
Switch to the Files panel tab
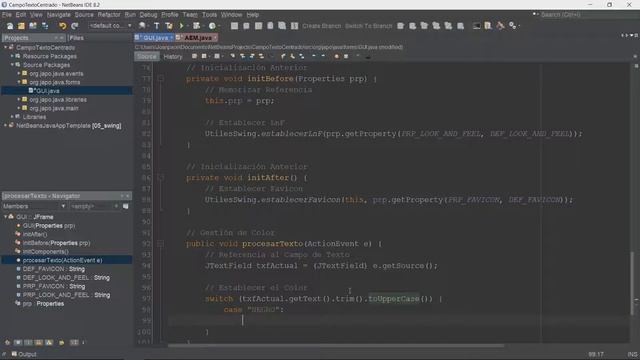(76, 38)
